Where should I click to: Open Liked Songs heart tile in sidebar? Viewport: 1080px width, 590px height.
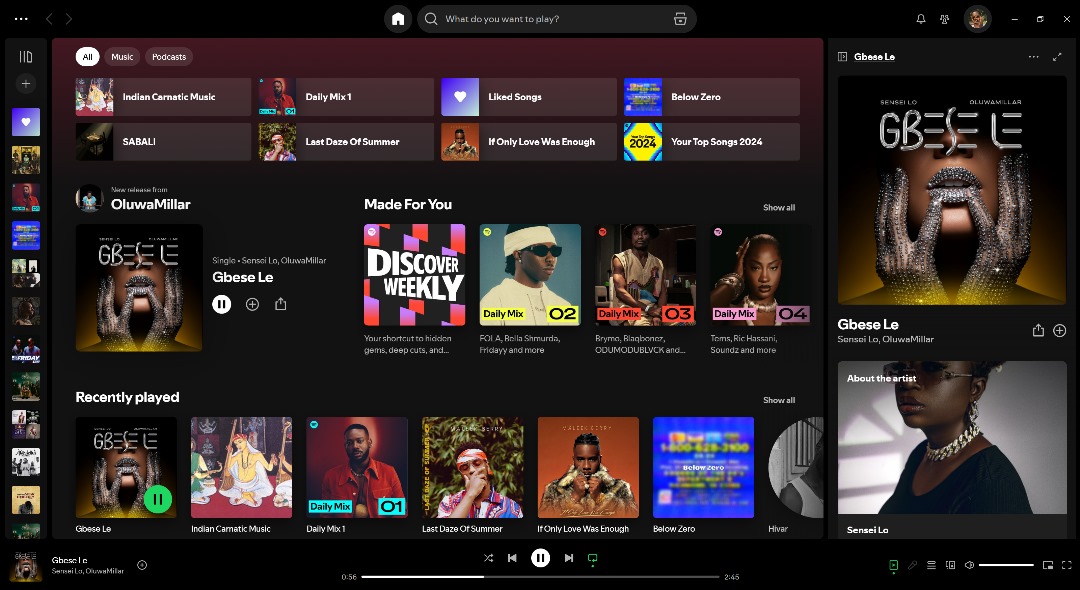(25, 122)
